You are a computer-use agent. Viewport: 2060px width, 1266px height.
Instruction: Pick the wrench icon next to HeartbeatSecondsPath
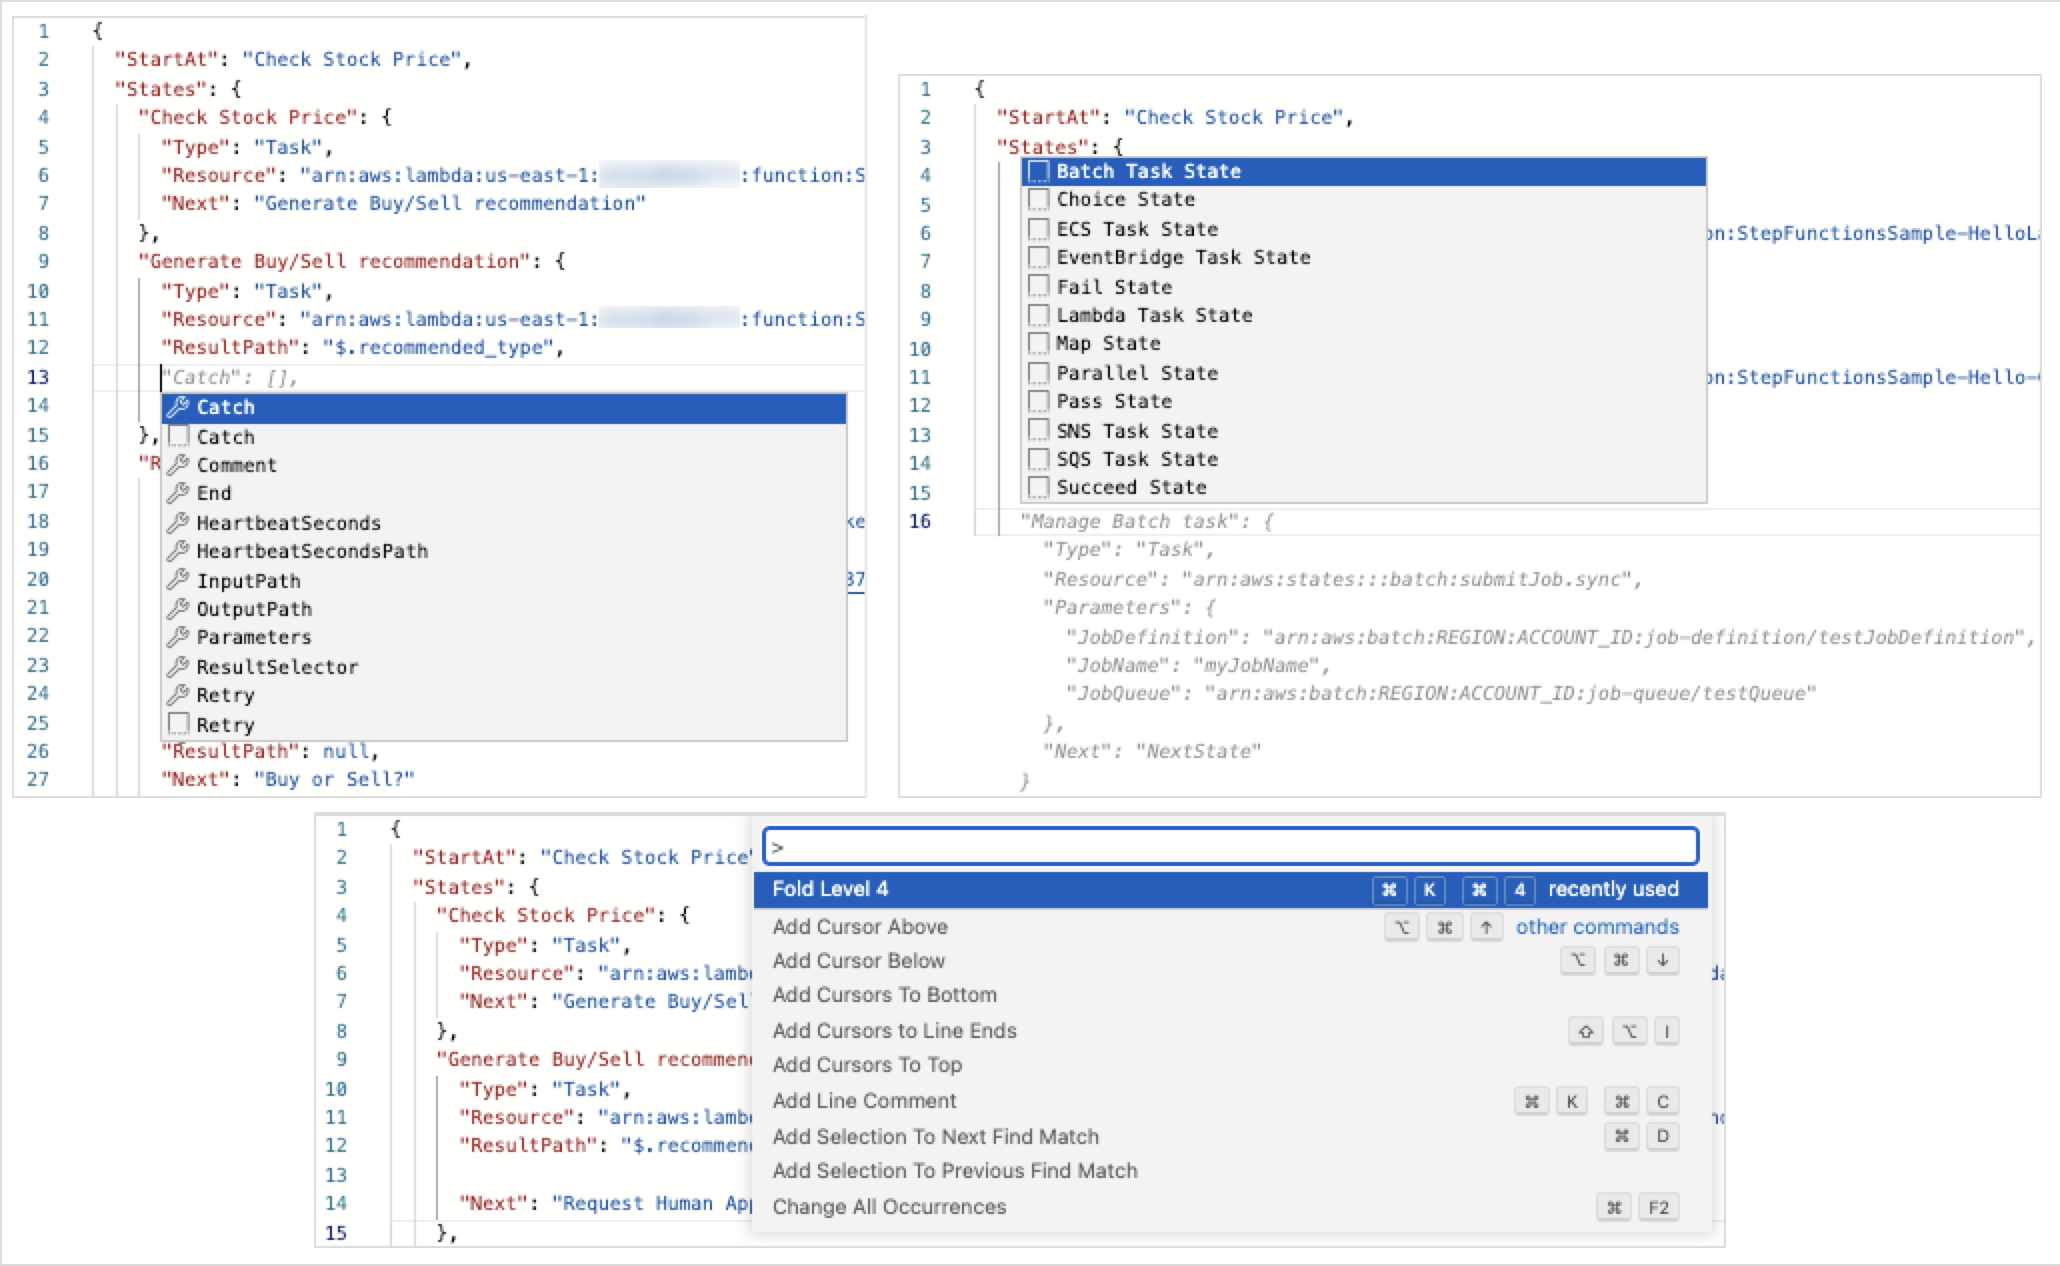point(178,551)
